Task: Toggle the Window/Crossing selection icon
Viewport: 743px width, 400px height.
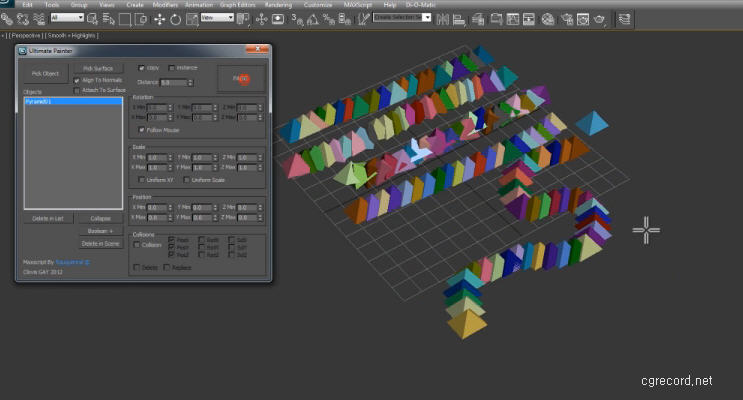Action: tap(141, 19)
